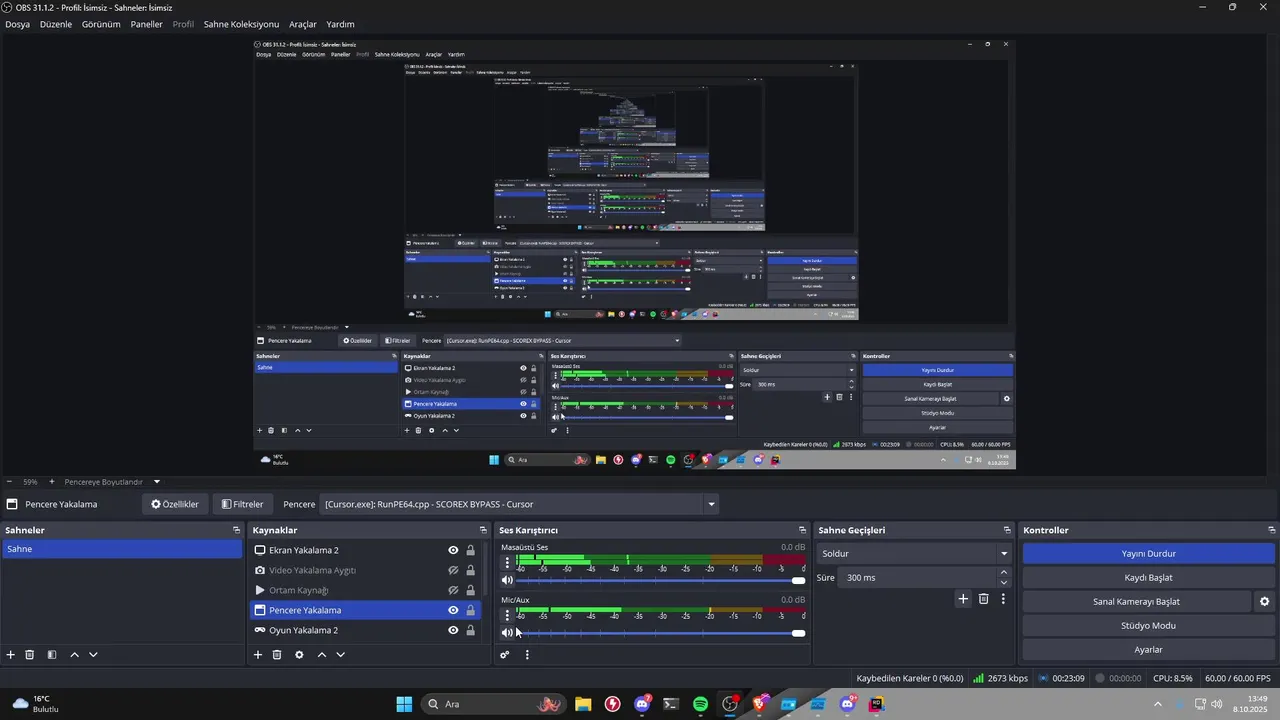Screen dimensions: 1280x720
Task: Toggle lock on Ekran Yakalama 2
Action: 470,550
